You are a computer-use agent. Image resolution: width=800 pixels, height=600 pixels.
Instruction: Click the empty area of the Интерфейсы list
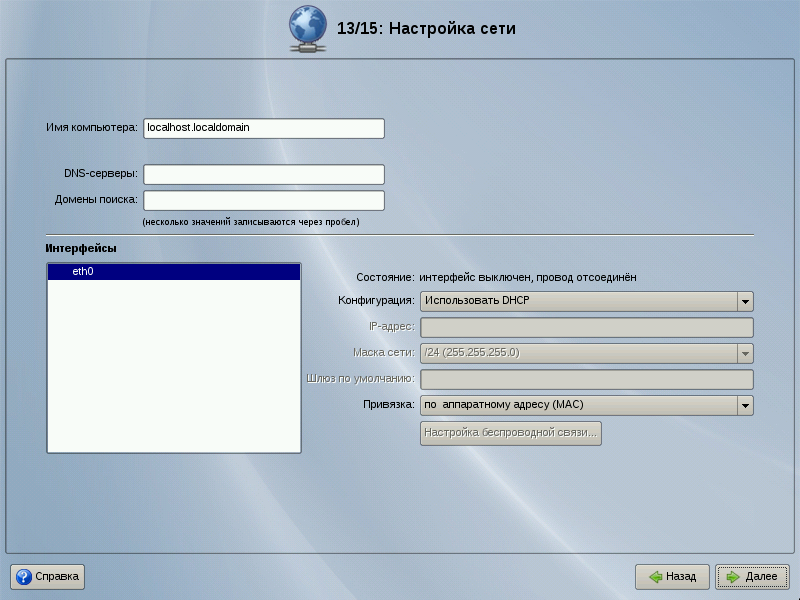tap(173, 370)
